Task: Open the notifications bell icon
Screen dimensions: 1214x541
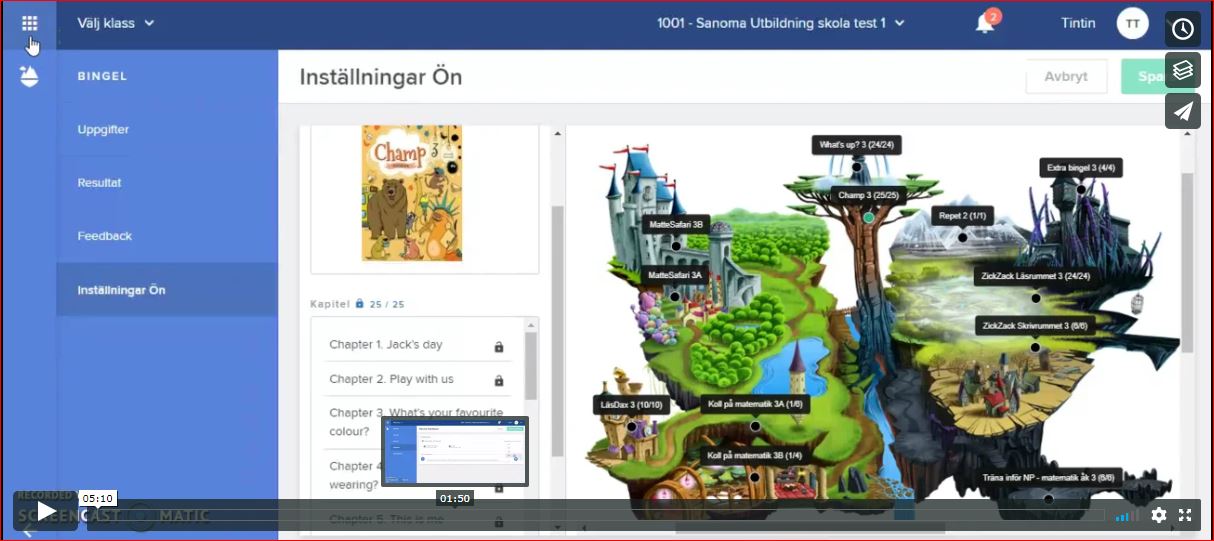Action: pyautogui.click(x=985, y=23)
